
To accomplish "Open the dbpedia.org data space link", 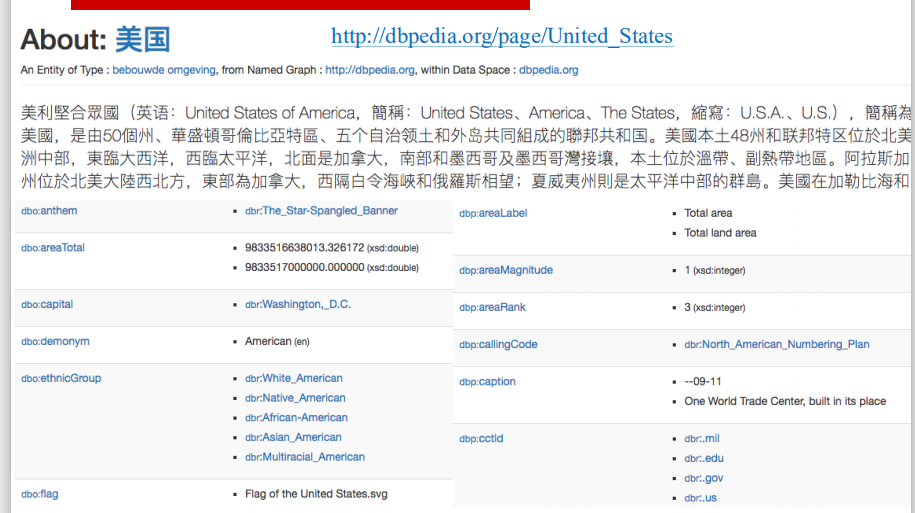I will 549,70.
